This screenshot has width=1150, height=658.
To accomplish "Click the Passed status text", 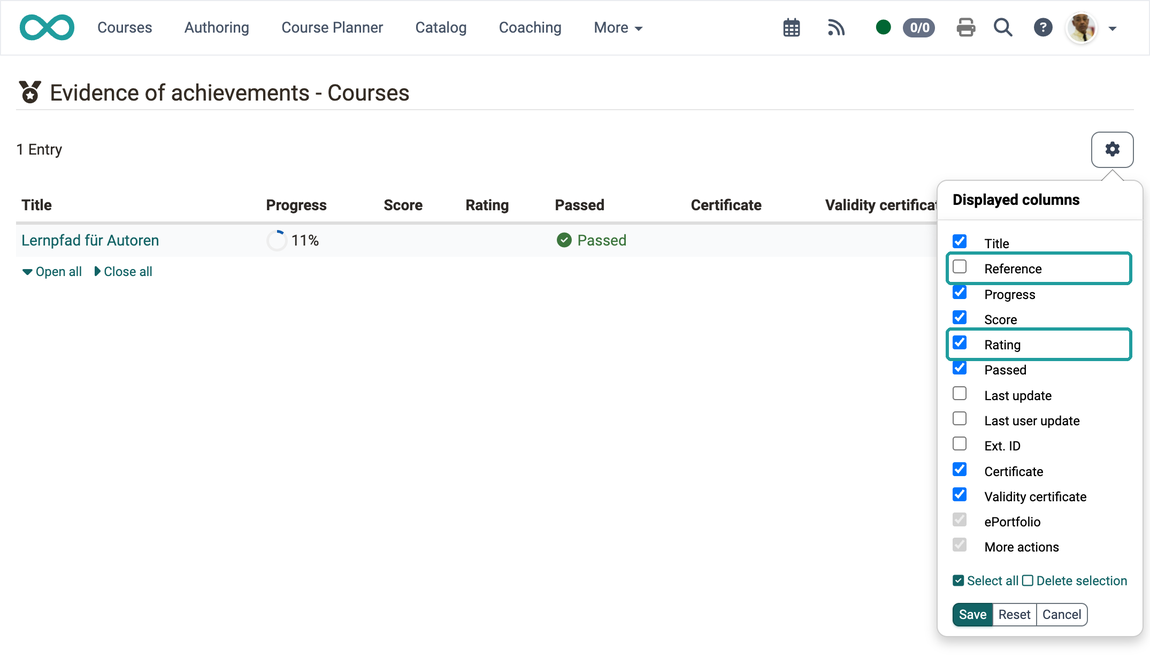I will (601, 240).
